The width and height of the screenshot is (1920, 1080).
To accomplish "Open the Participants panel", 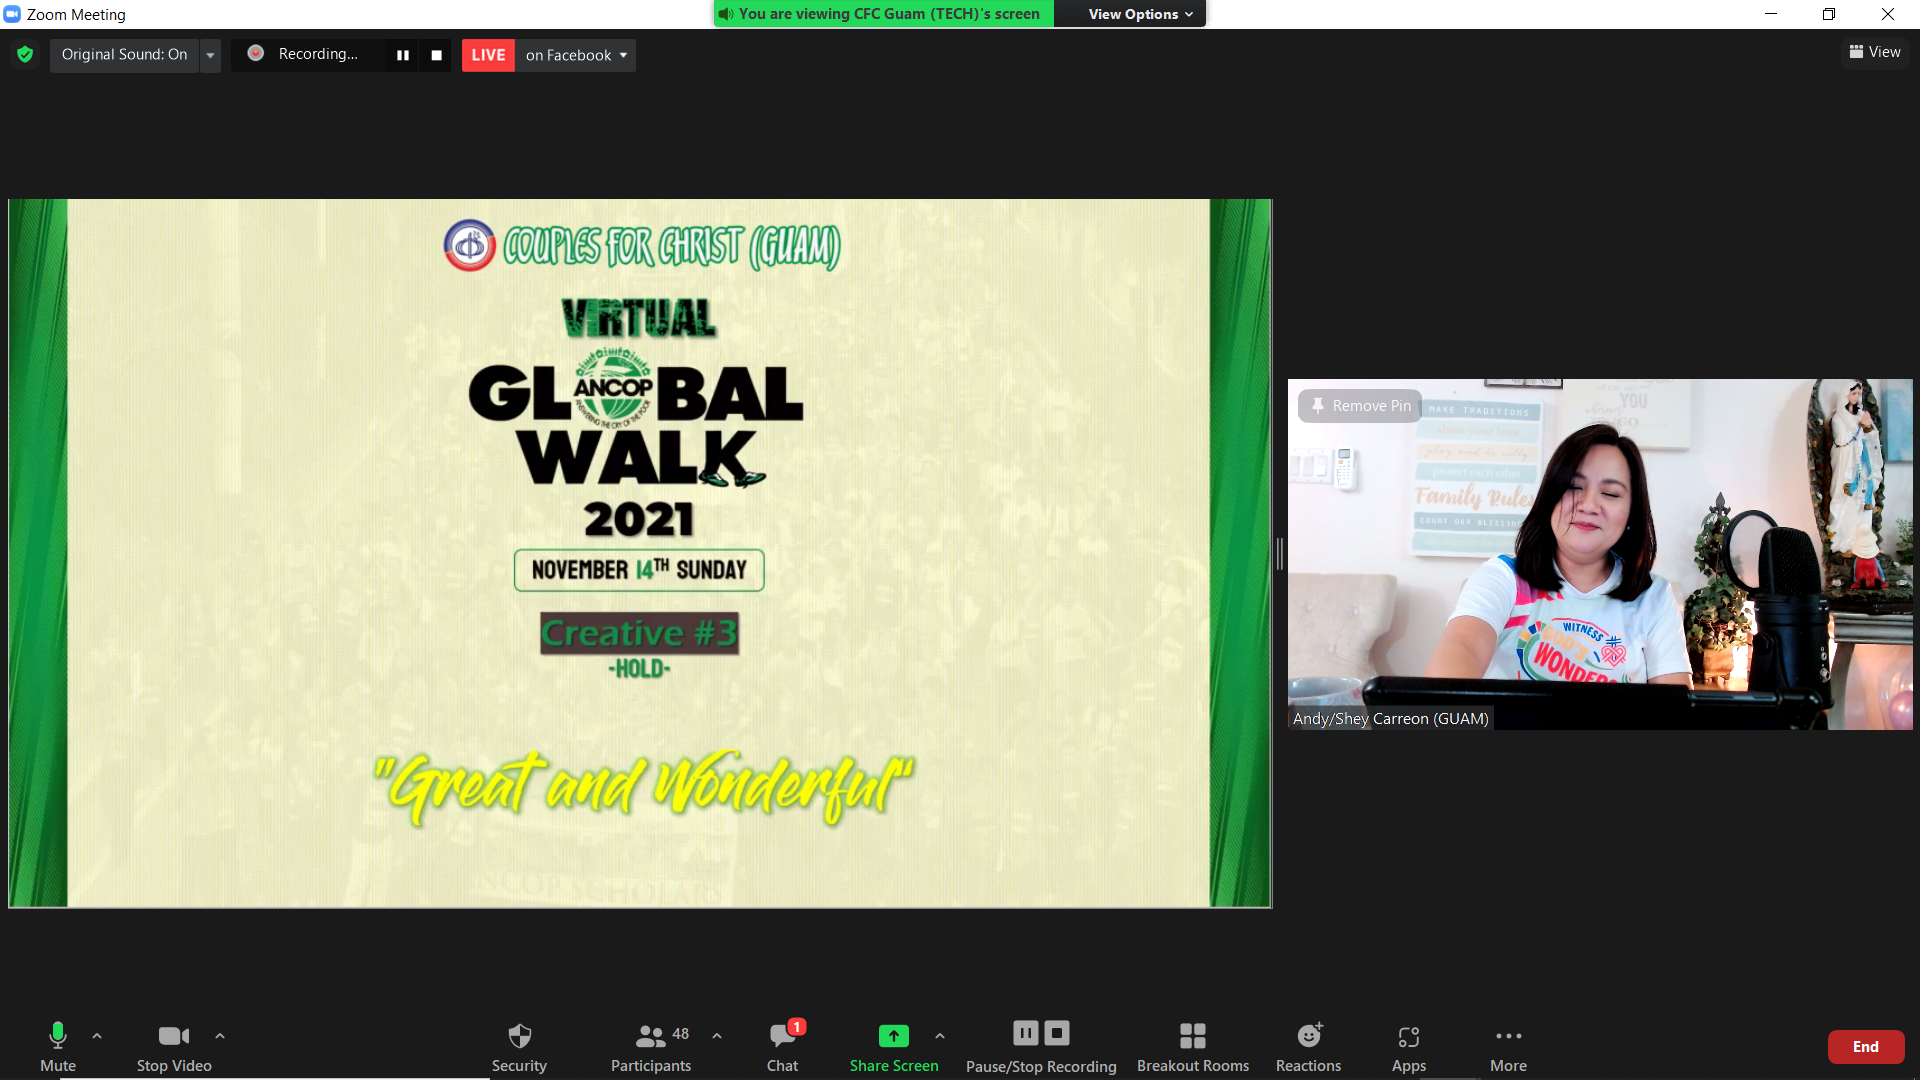I will click(x=651, y=1046).
